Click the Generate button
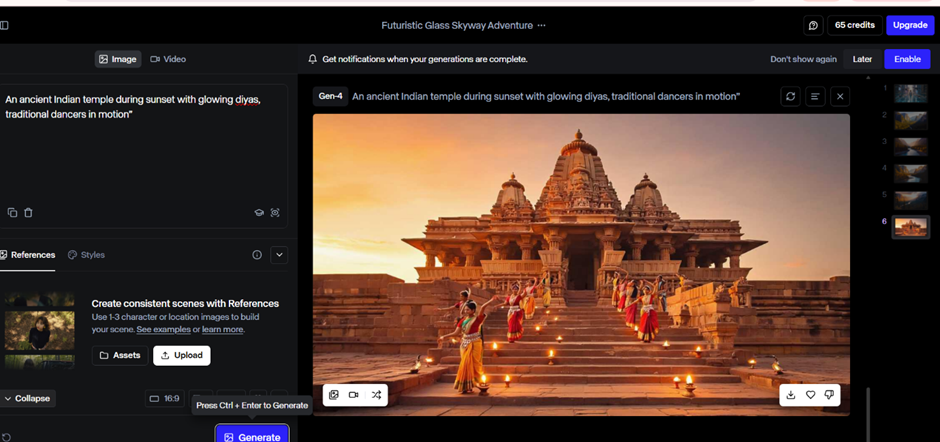The height and width of the screenshot is (442, 940). tap(252, 435)
